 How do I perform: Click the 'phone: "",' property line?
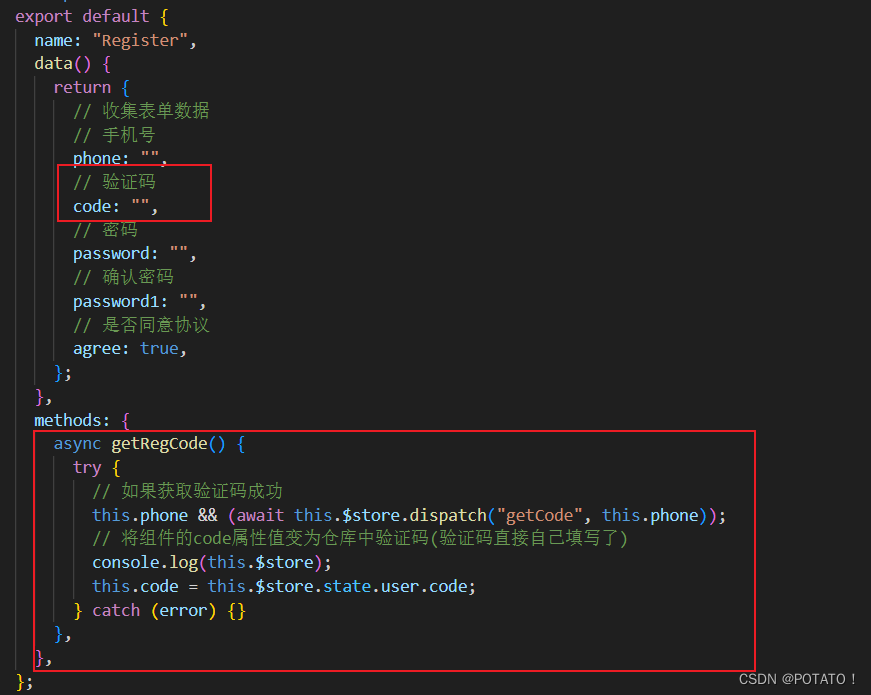coord(120,158)
